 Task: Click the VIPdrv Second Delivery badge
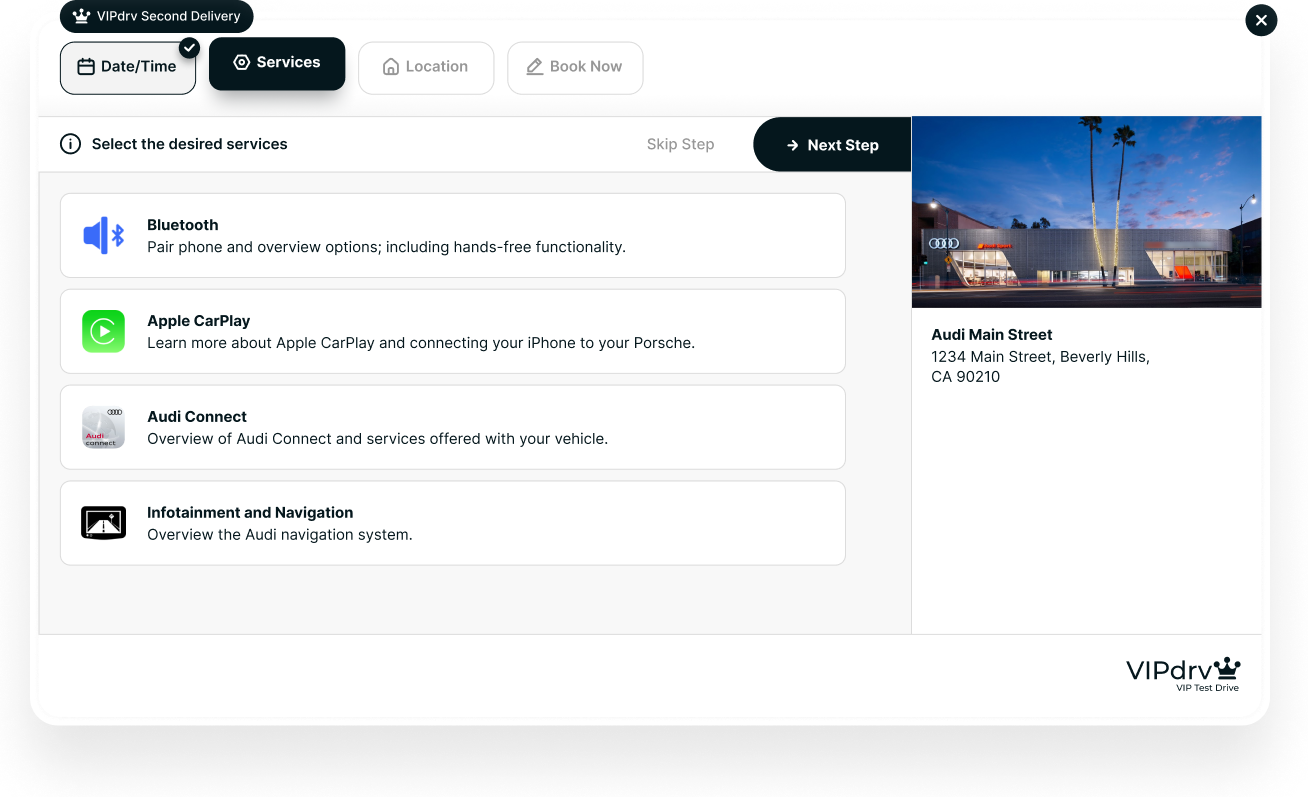click(x=156, y=16)
